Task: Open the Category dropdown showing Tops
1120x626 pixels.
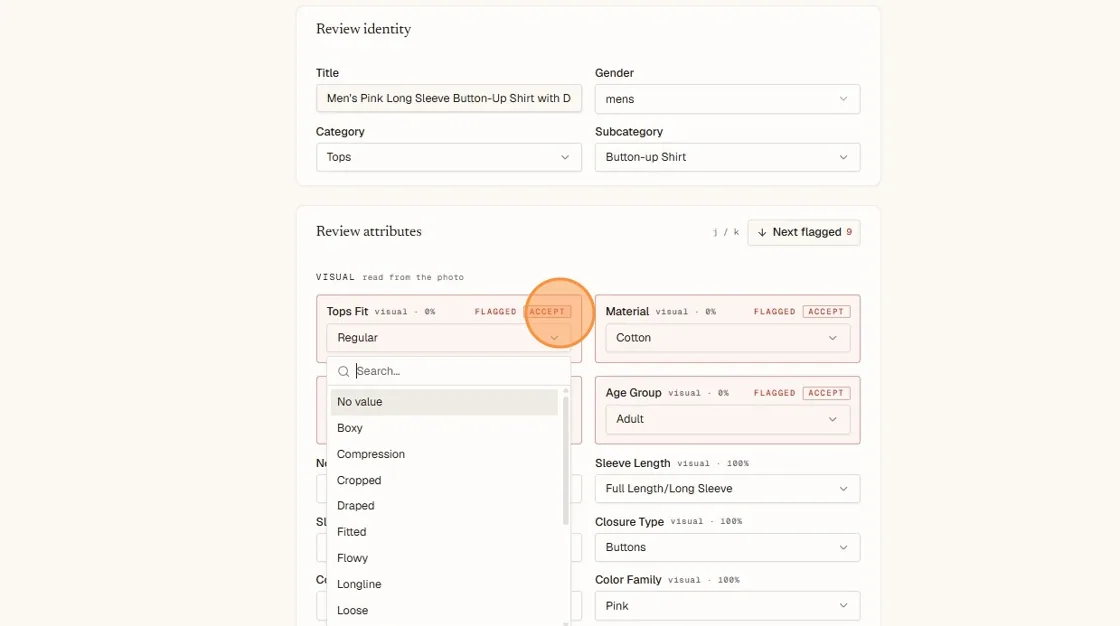Action: click(449, 157)
